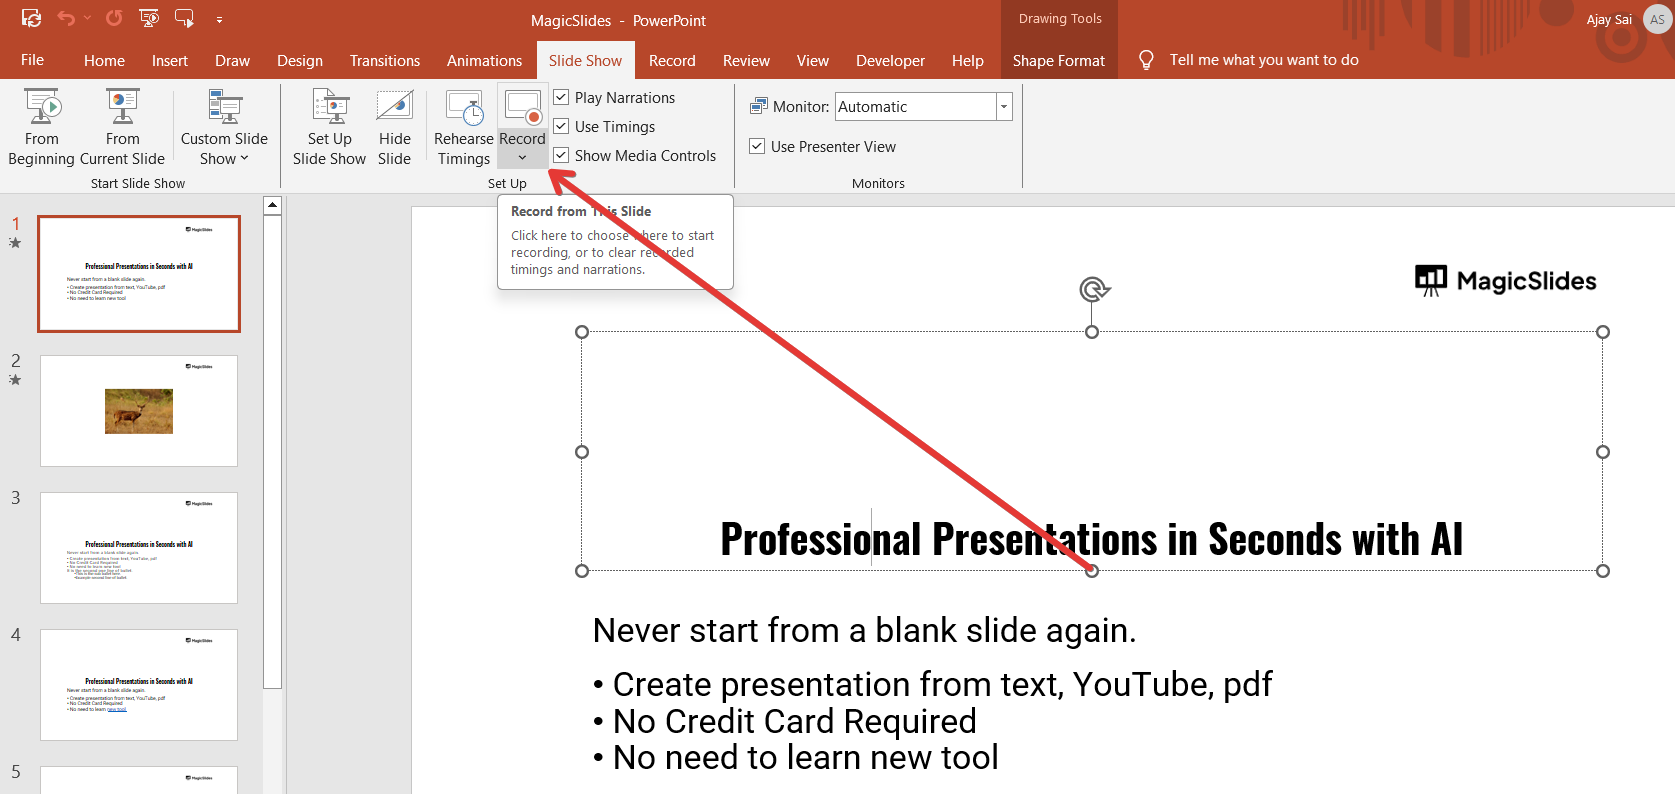Click the 'No Credit Card Required' bullet
Viewport: 1675px width, 794px height.
pos(795,721)
